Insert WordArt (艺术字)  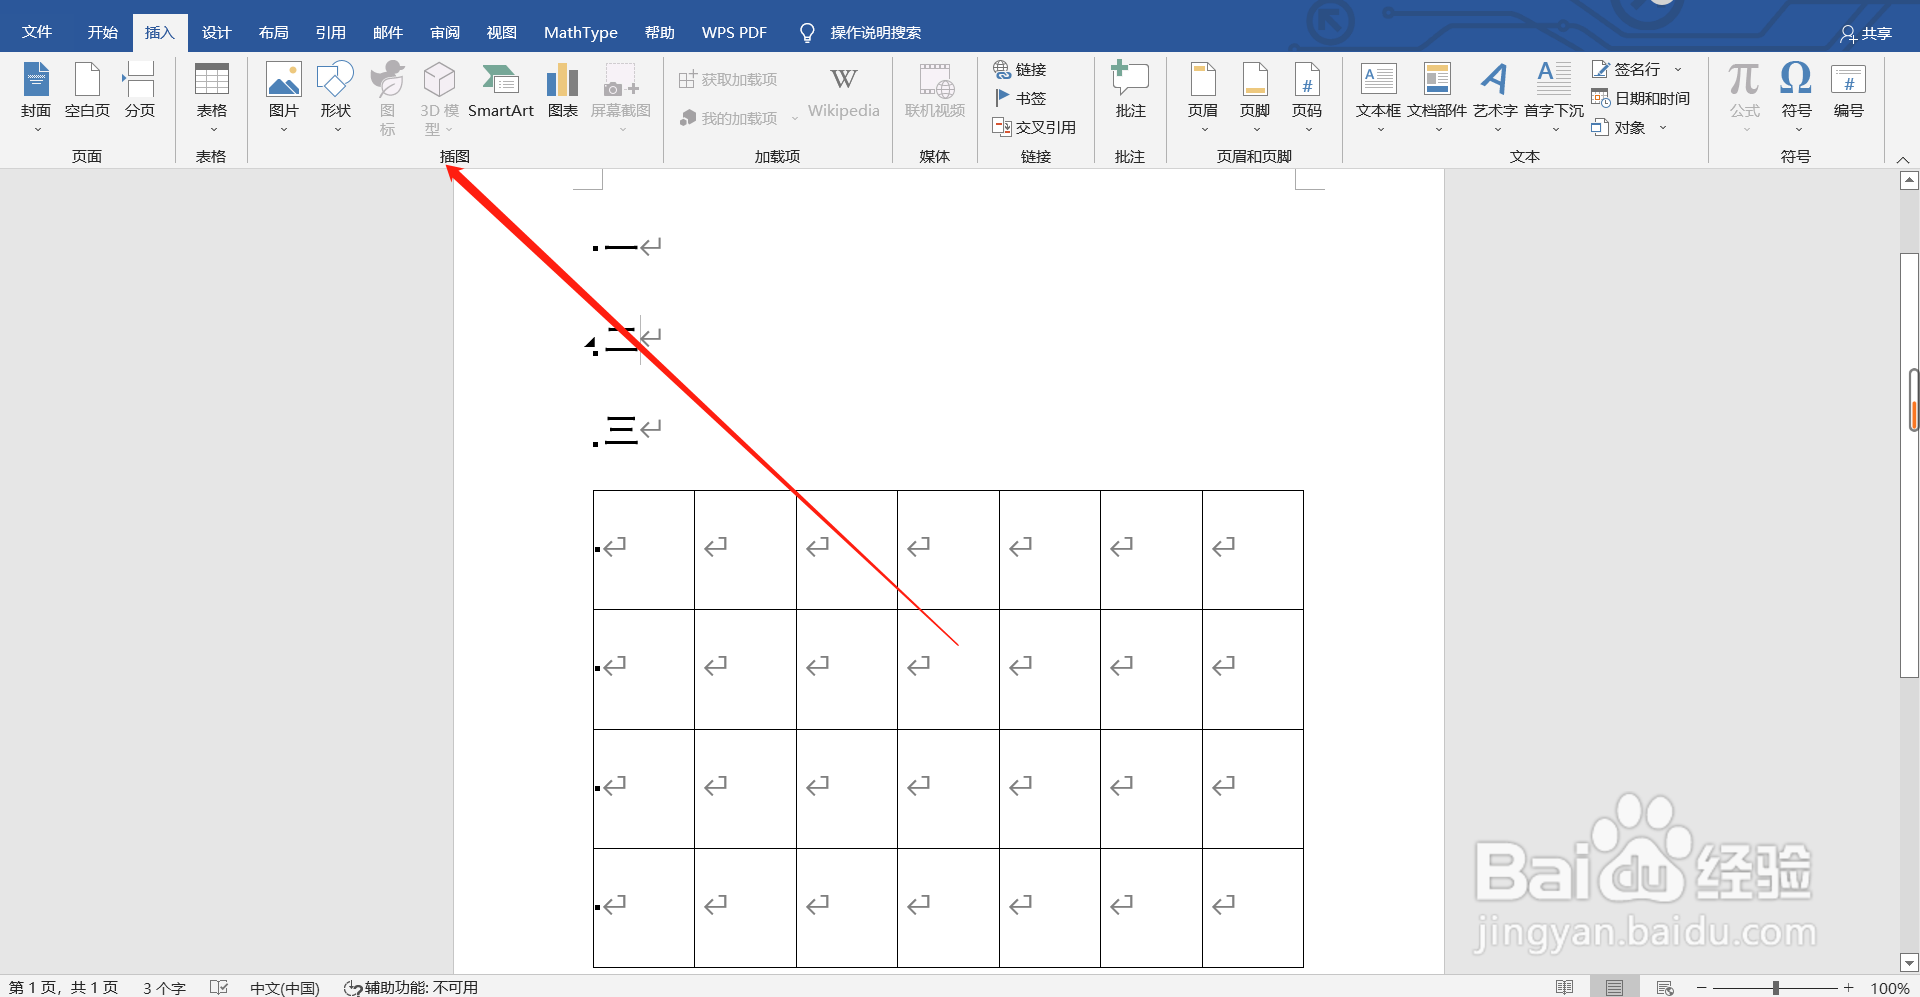[x=1495, y=98]
